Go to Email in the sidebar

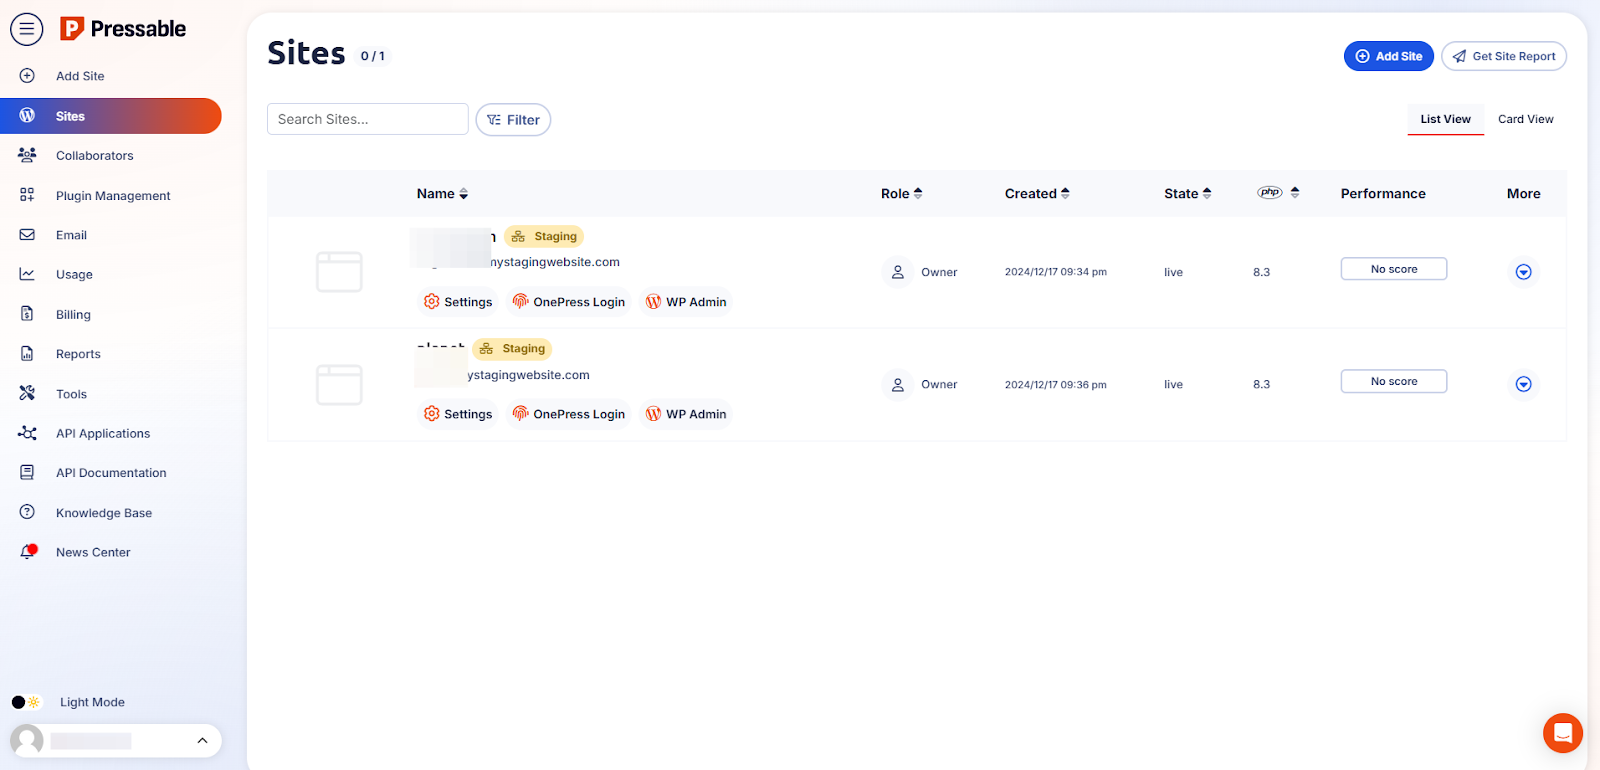tap(71, 235)
